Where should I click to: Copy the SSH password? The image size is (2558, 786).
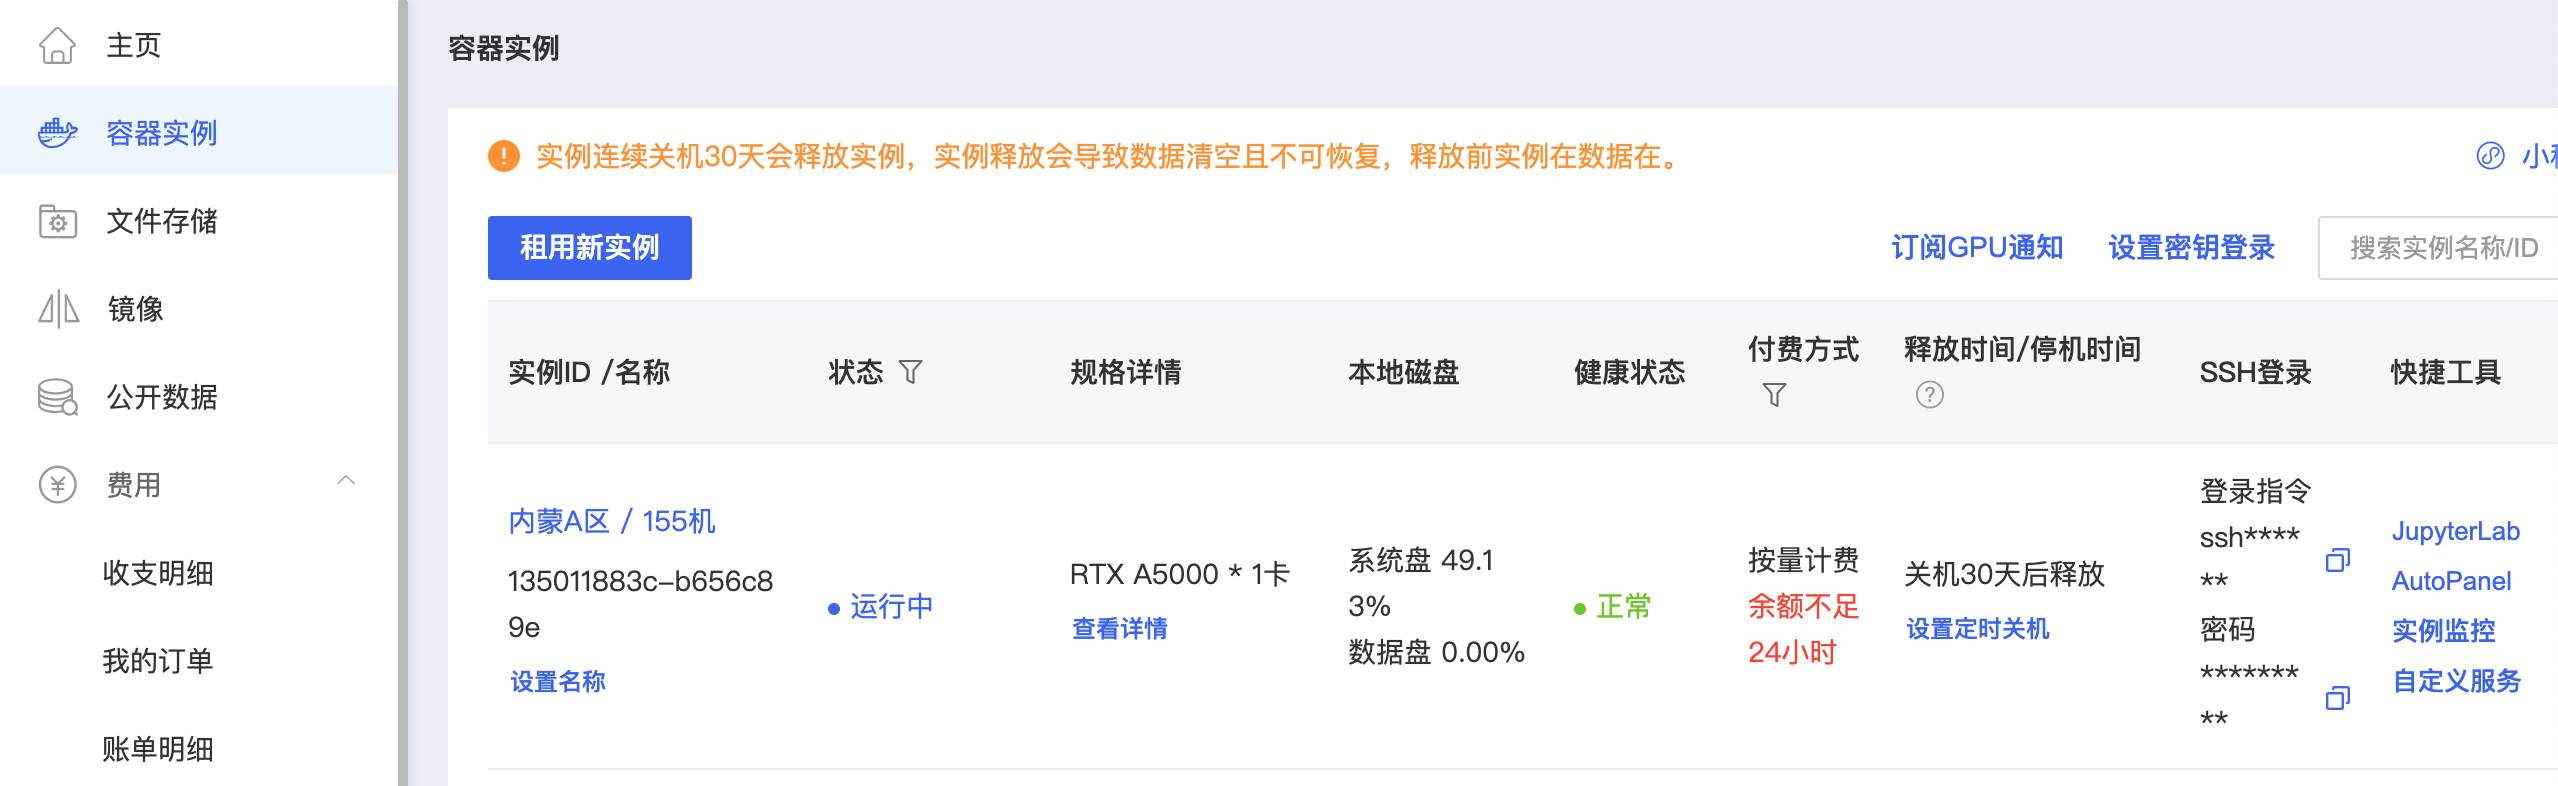coord(2338,697)
